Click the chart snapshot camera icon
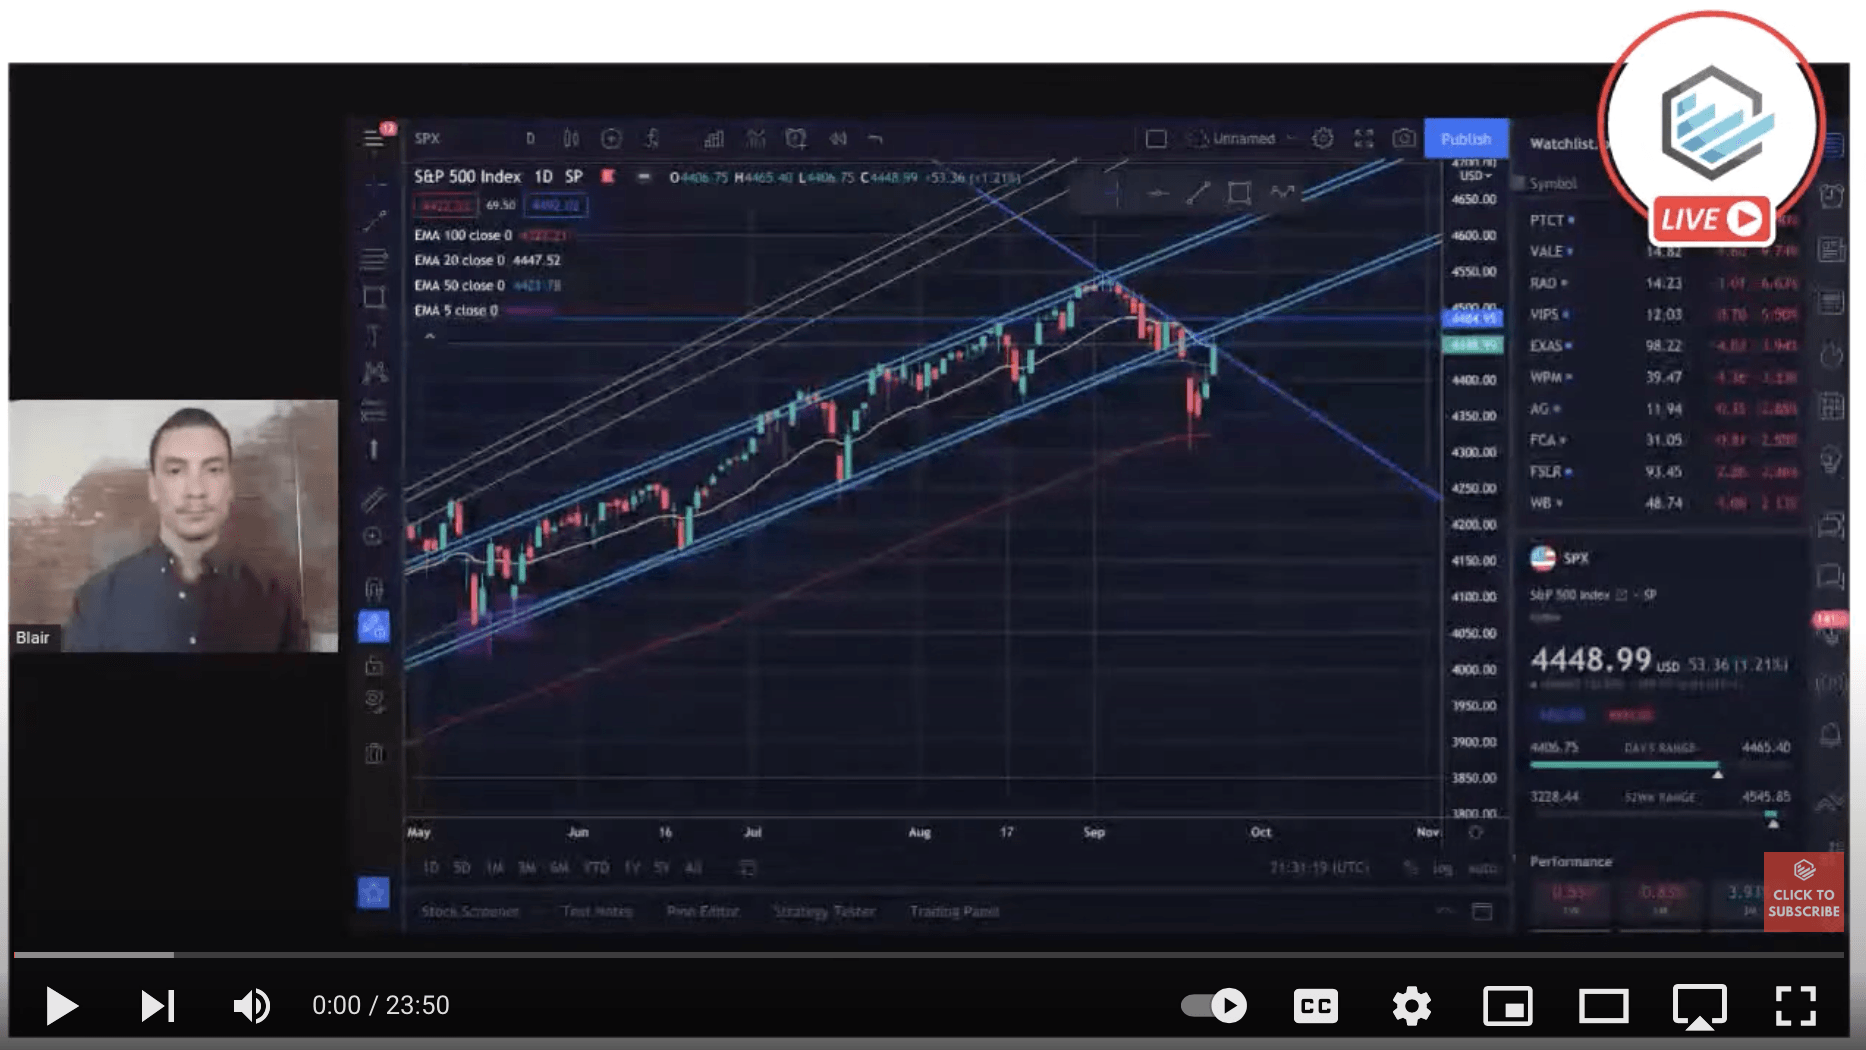 point(1404,139)
